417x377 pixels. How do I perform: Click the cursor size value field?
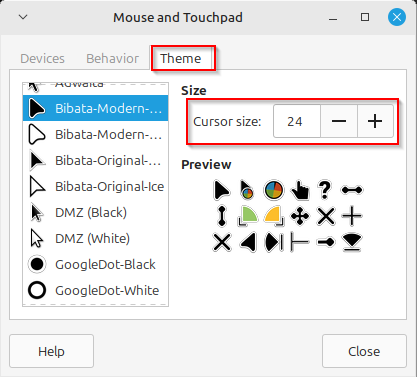(x=297, y=121)
